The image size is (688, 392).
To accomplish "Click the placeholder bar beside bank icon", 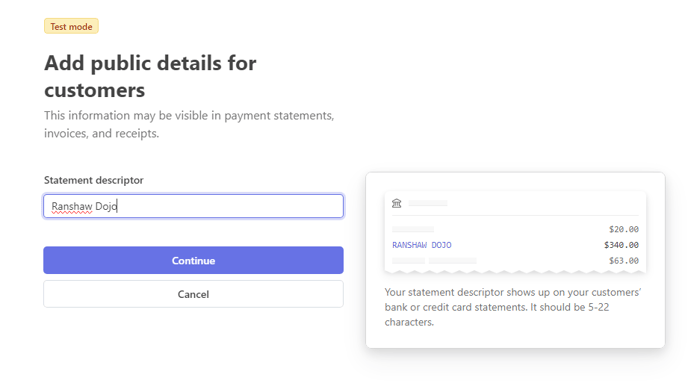I will coord(428,203).
